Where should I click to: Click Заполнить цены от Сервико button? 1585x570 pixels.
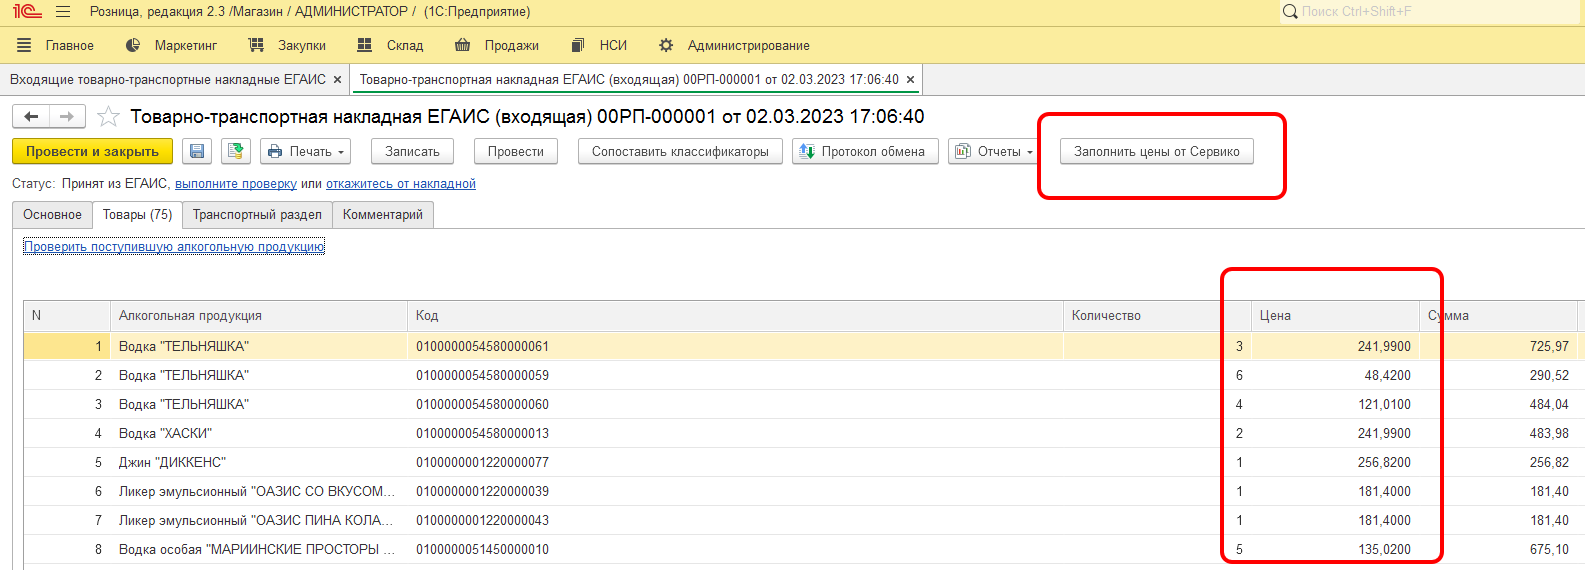(1157, 151)
